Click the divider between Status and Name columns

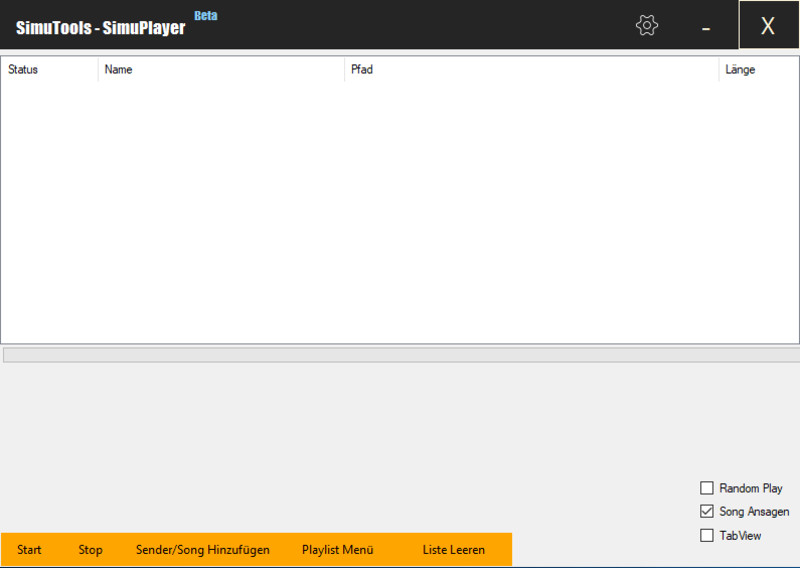pyautogui.click(x=98, y=70)
